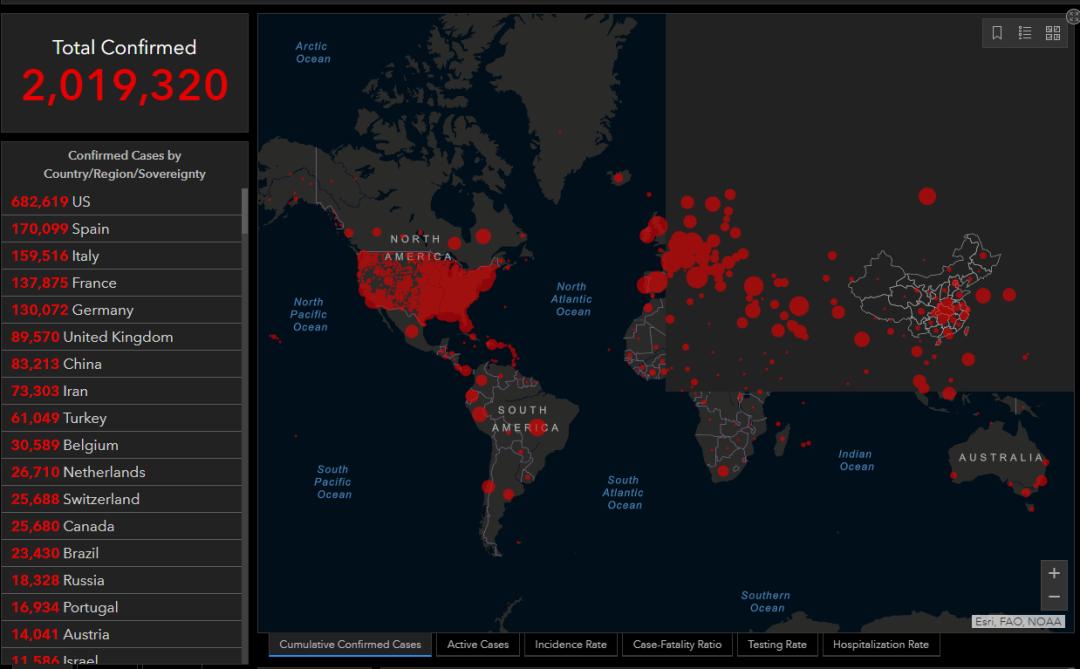Choose Germany with 130,072 cases
The height and width of the screenshot is (669, 1080).
122,309
